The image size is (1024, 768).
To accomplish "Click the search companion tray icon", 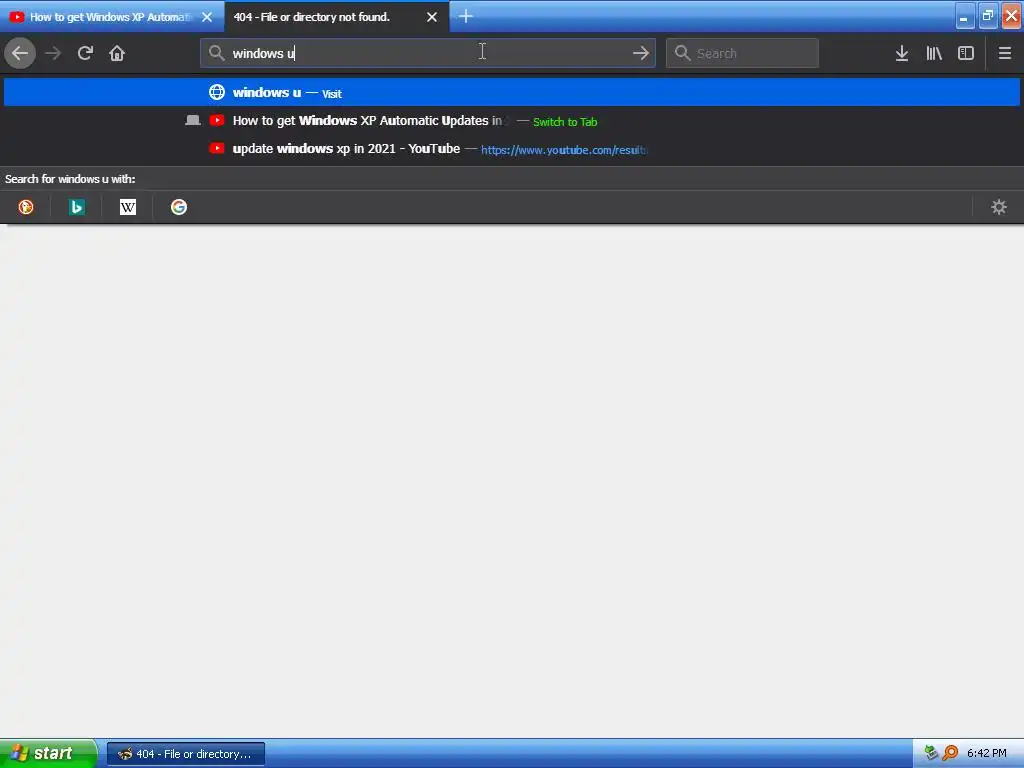I will tap(950, 753).
